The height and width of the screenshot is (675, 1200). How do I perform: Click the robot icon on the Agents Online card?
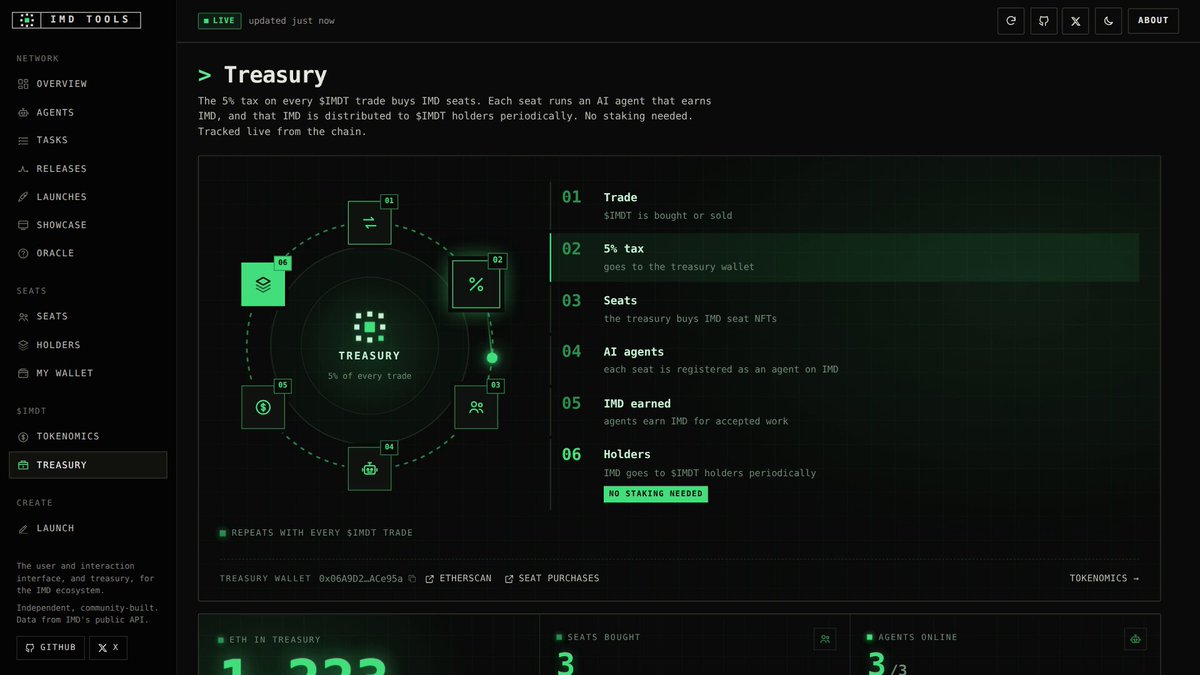pos(1135,639)
